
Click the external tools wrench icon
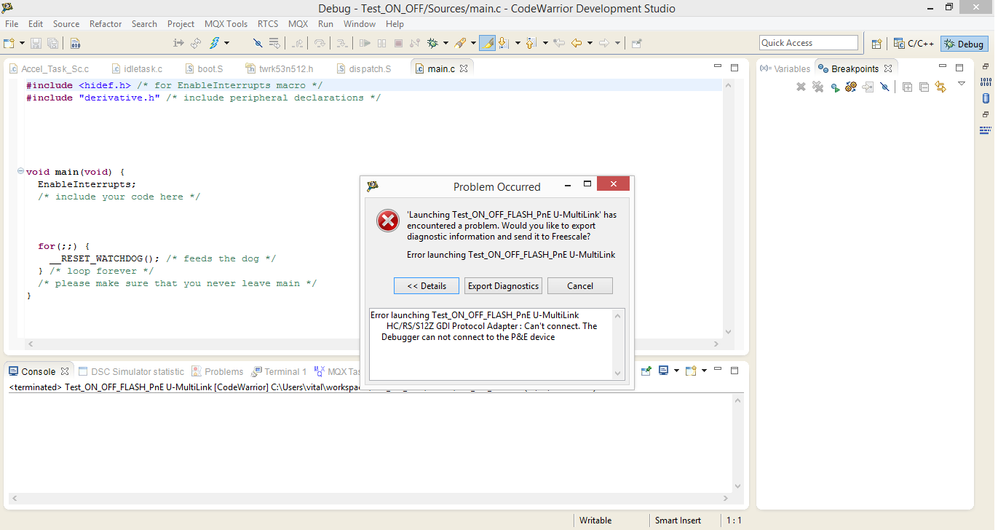[460, 43]
